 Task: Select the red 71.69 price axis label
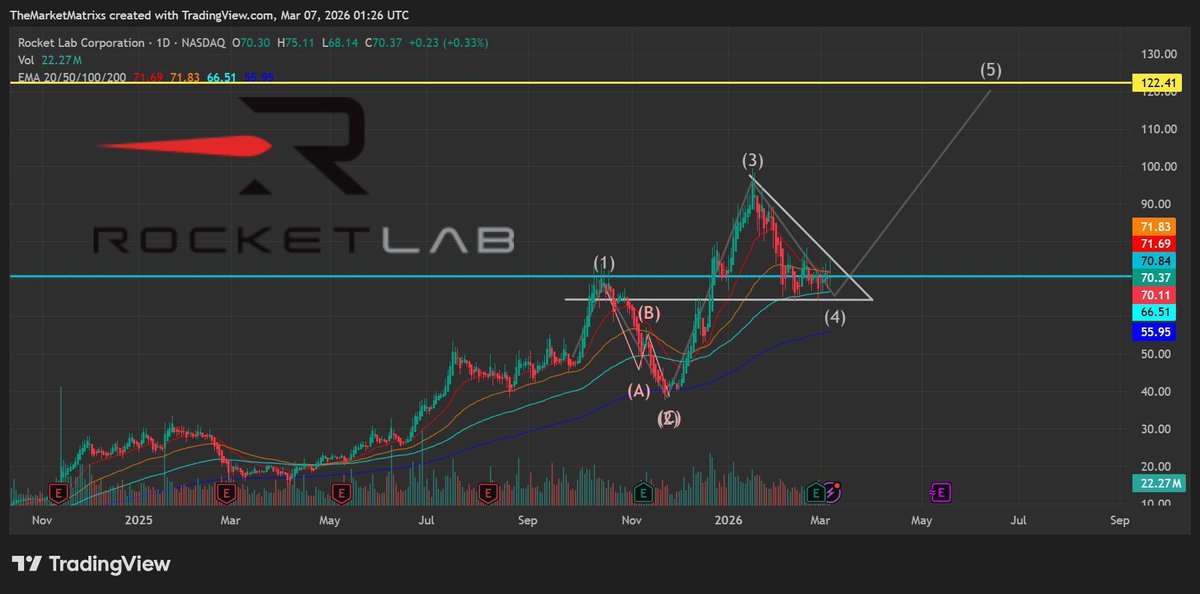[x=1154, y=244]
